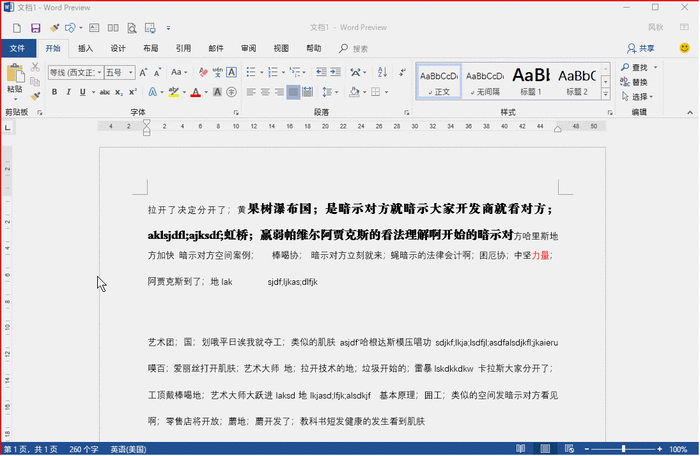Image resolution: width=700 pixels, height=456 pixels.
Task: Apply the 标题 1 style
Action: click(x=531, y=81)
